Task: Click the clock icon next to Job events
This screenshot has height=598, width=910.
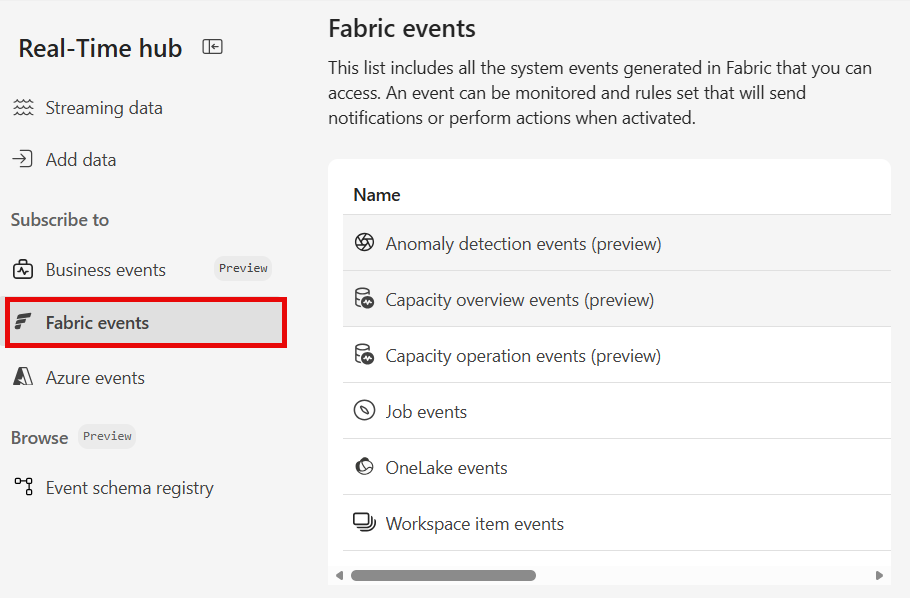Action: pos(364,410)
